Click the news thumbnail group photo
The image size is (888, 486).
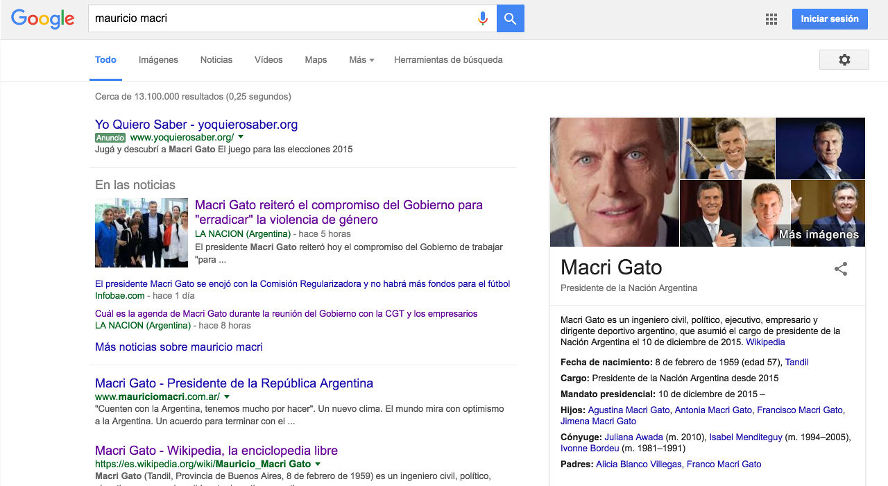pos(142,233)
